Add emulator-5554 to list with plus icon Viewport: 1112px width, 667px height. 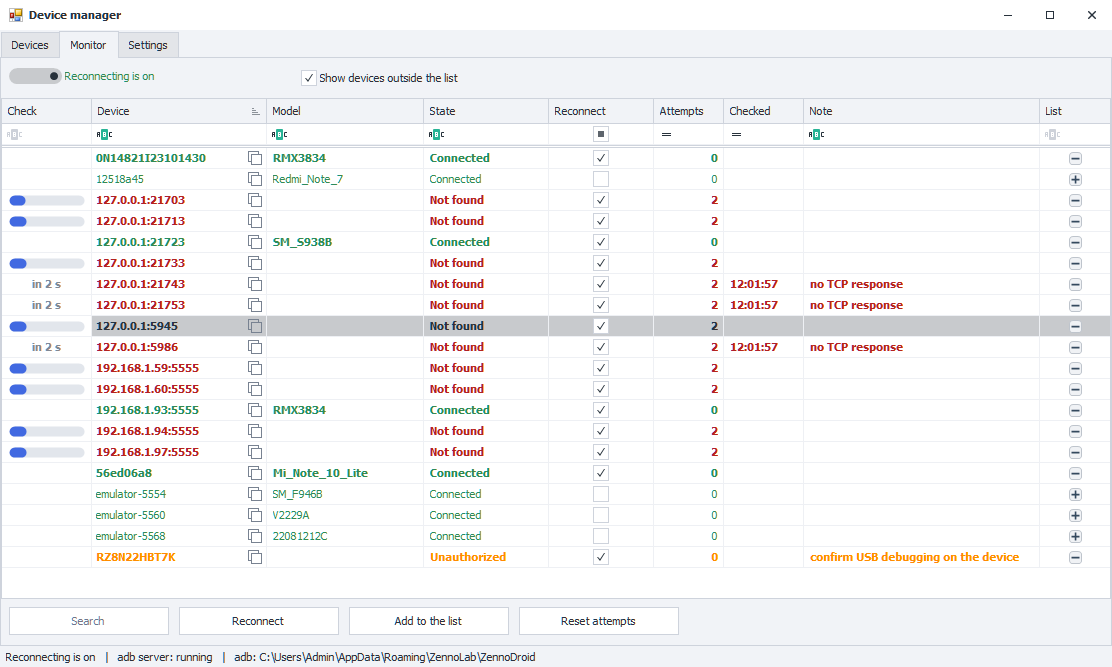pos(1075,495)
